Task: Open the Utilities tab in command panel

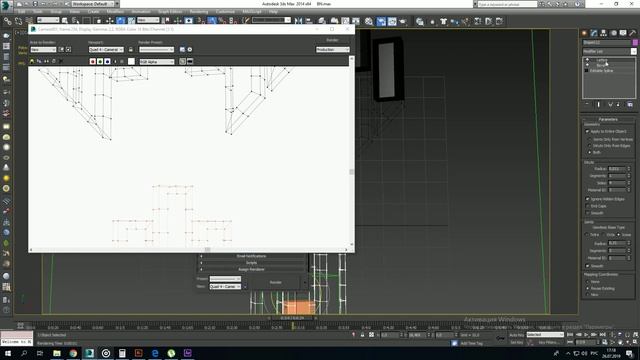Action: point(633,33)
